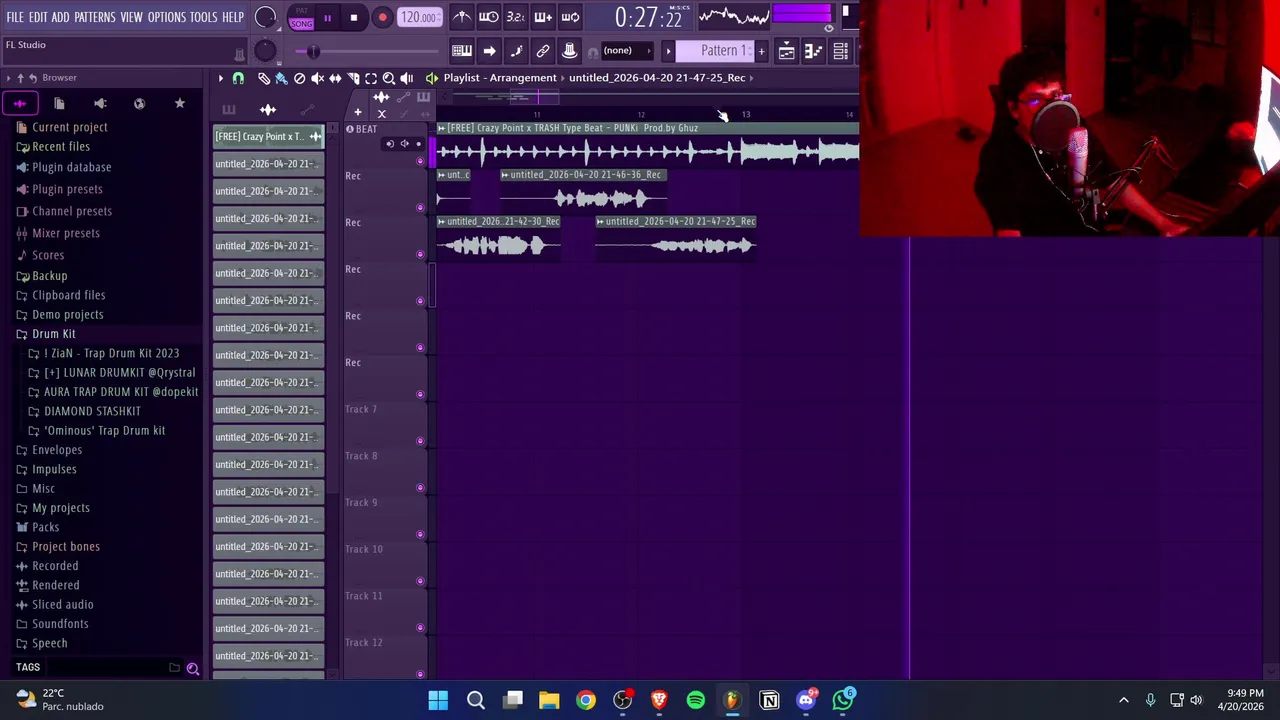The image size is (1280, 720).
Task: Select the Slice tool in playlist toolbar
Action: click(x=353, y=78)
